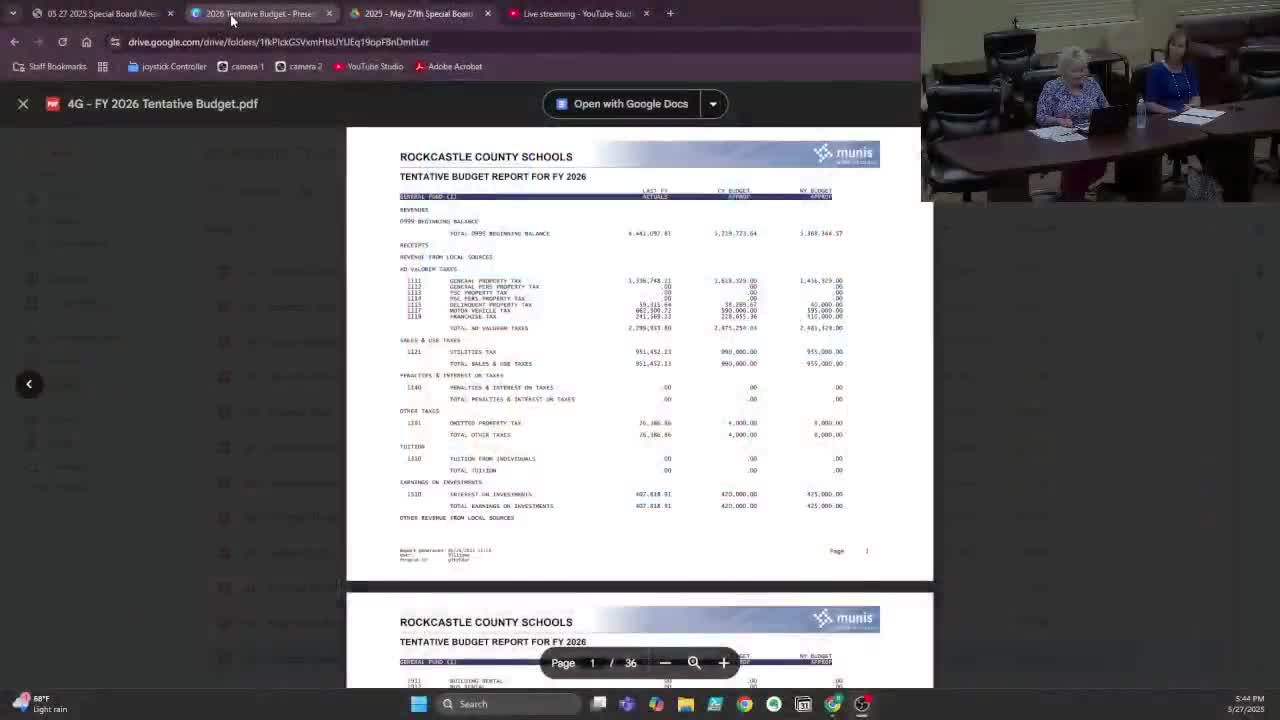Reload the current page
The width and height of the screenshot is (1280, 720).
[x=62, y=42]
